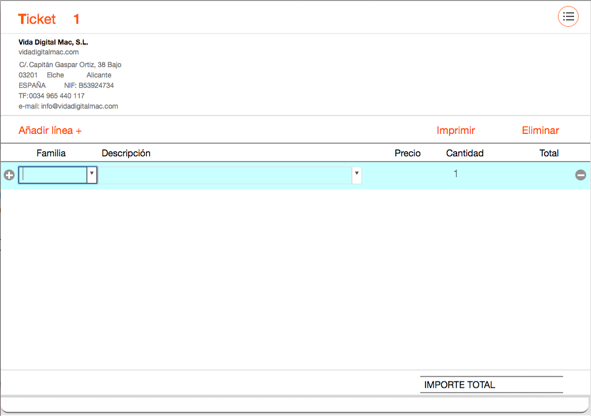
Task: Click the Total column header
Action: pos(549,153)
